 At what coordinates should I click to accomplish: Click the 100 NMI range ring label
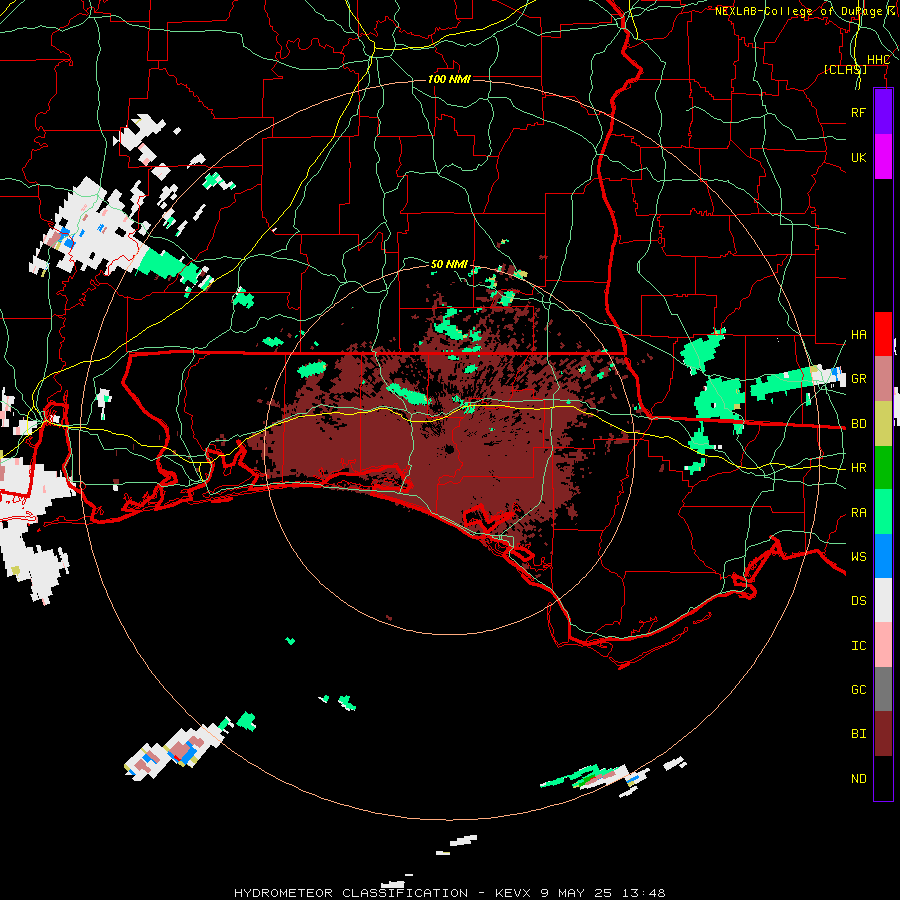click(449, 79)
